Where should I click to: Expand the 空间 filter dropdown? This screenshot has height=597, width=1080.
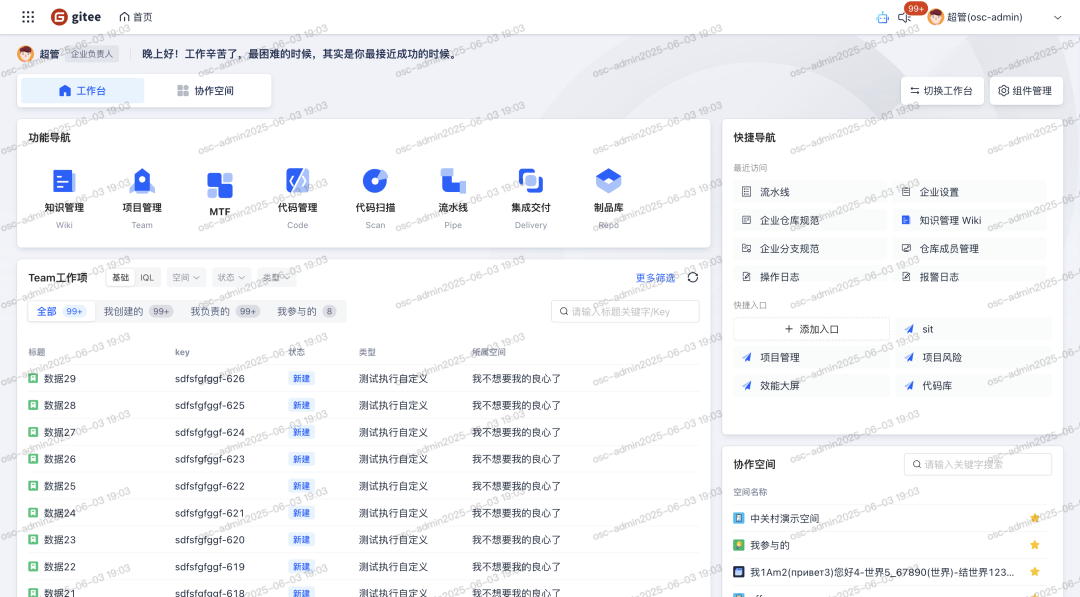point(186,278)
